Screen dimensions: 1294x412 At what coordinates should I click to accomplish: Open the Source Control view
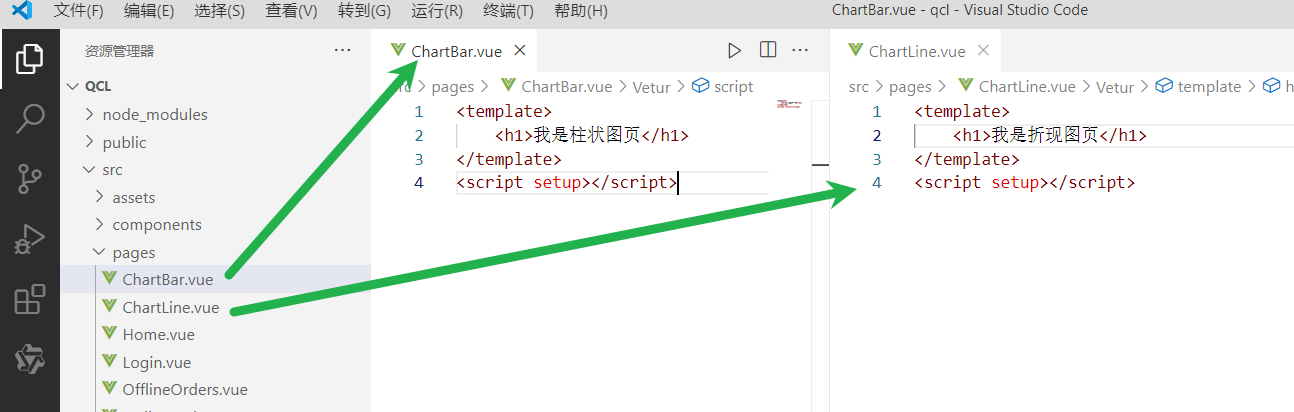(x=30, y=179)
